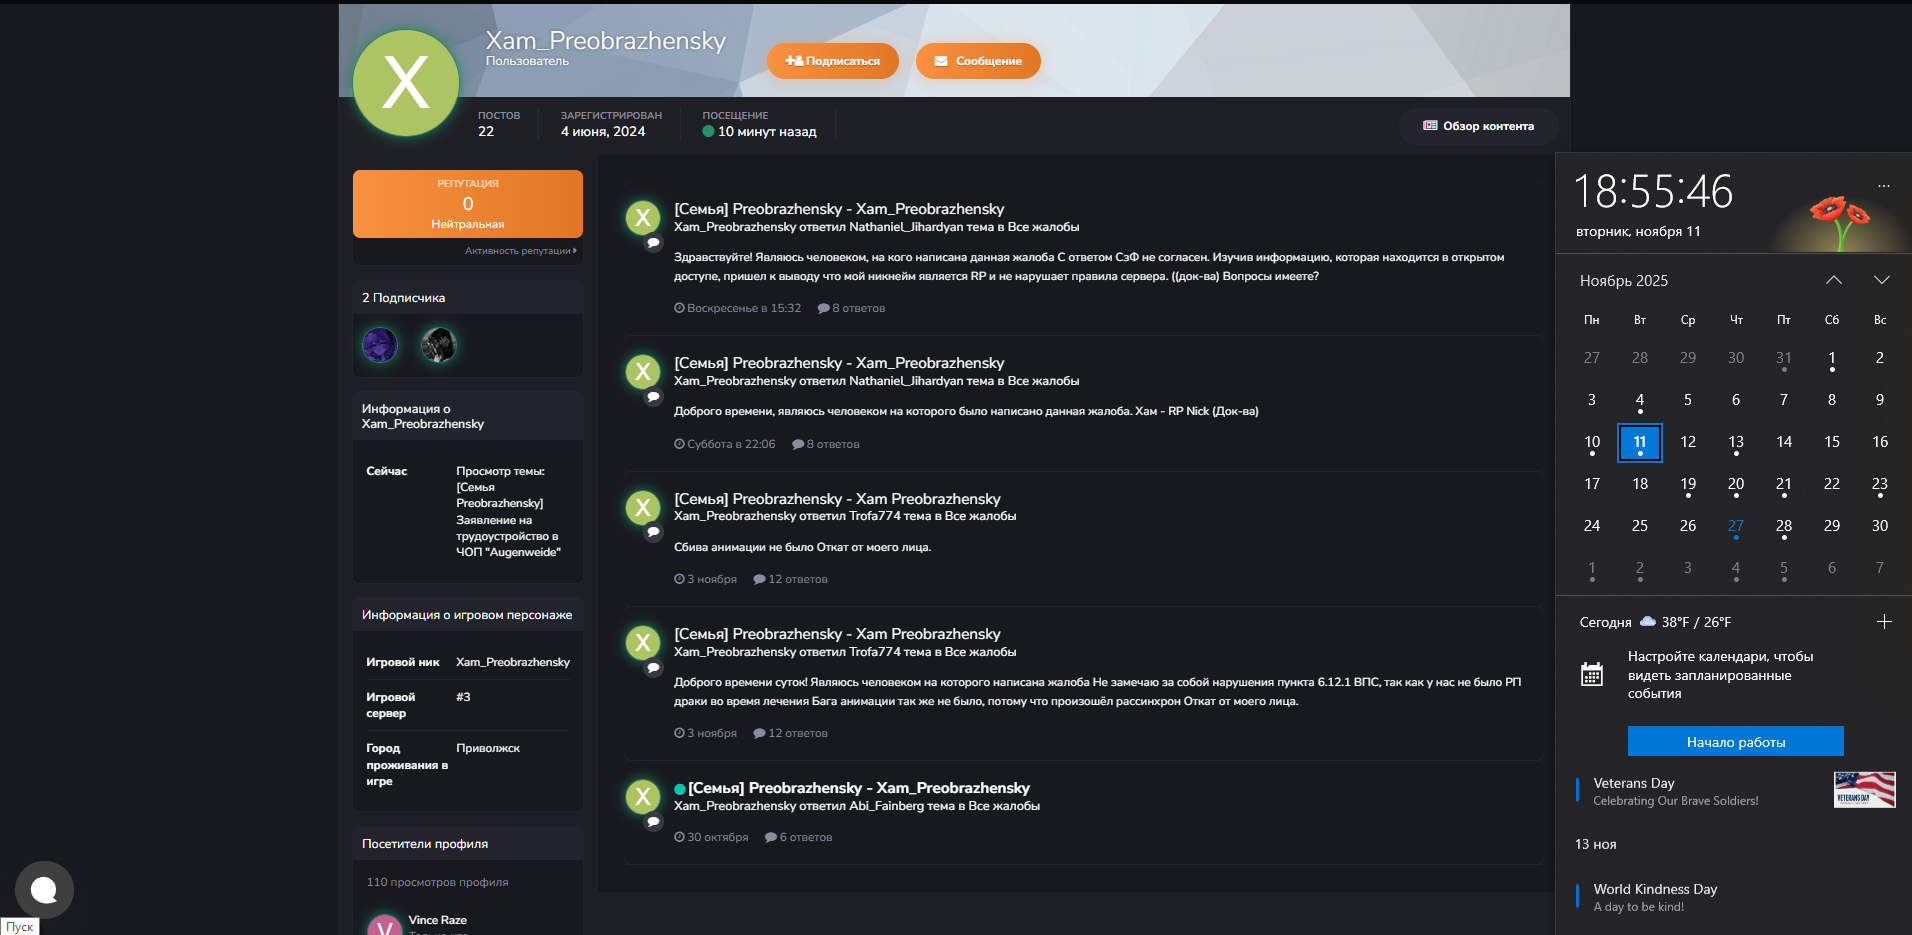
Task: Open the purple subscriber avatar
Action: click(380, 345)
